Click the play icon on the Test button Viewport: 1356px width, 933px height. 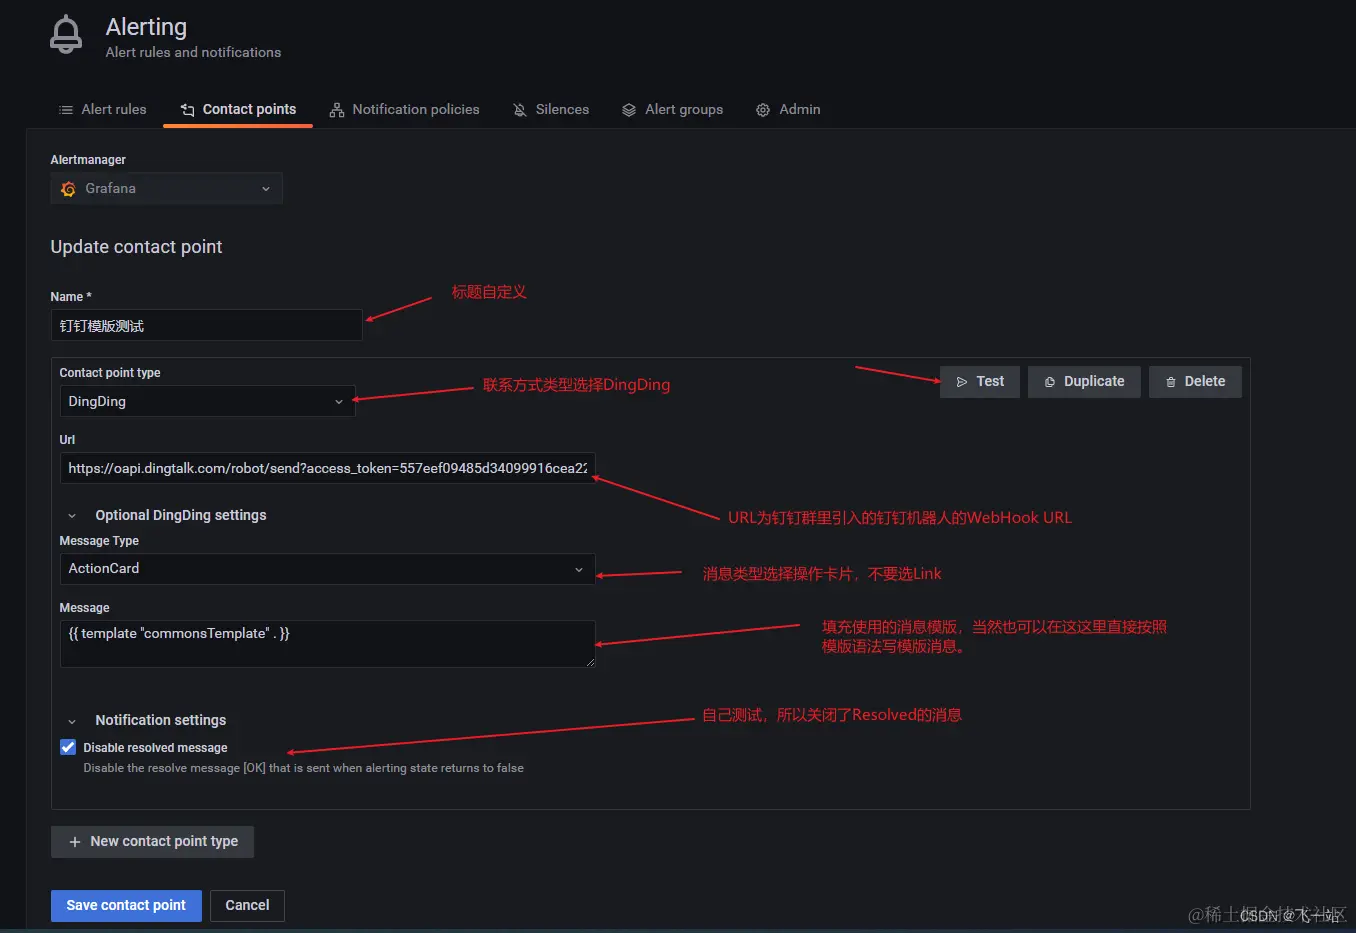point(962,382)
